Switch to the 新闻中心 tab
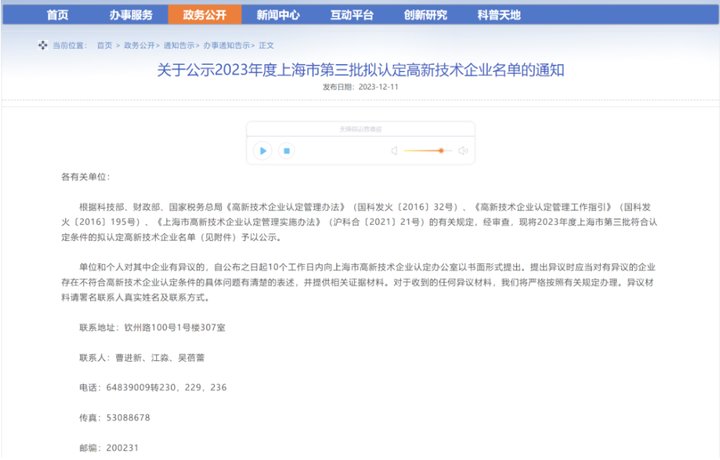This screenshot has width=720, height=460. tap(277, 15)
